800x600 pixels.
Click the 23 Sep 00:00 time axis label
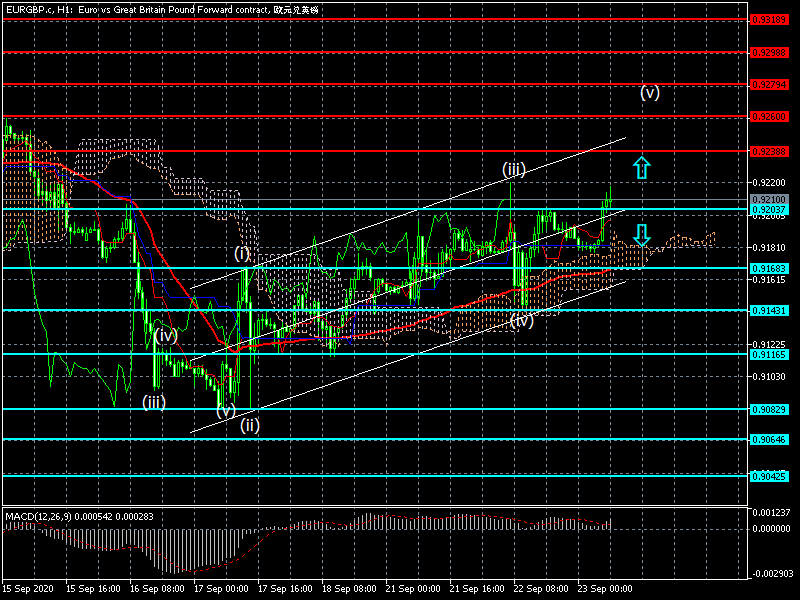[605, 588]
